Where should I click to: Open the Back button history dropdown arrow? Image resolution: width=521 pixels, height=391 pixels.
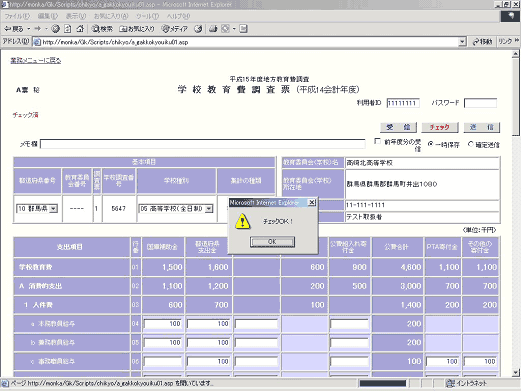click(x=29, y=29)
